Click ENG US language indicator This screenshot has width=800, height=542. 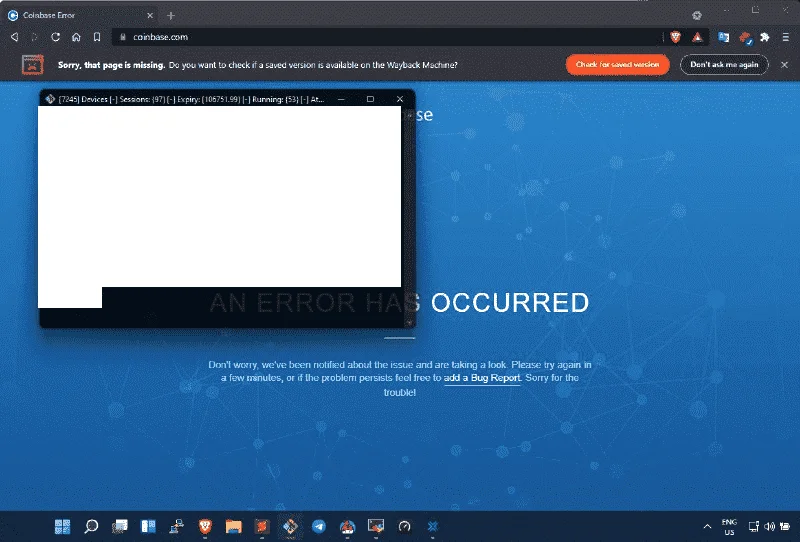729,527
